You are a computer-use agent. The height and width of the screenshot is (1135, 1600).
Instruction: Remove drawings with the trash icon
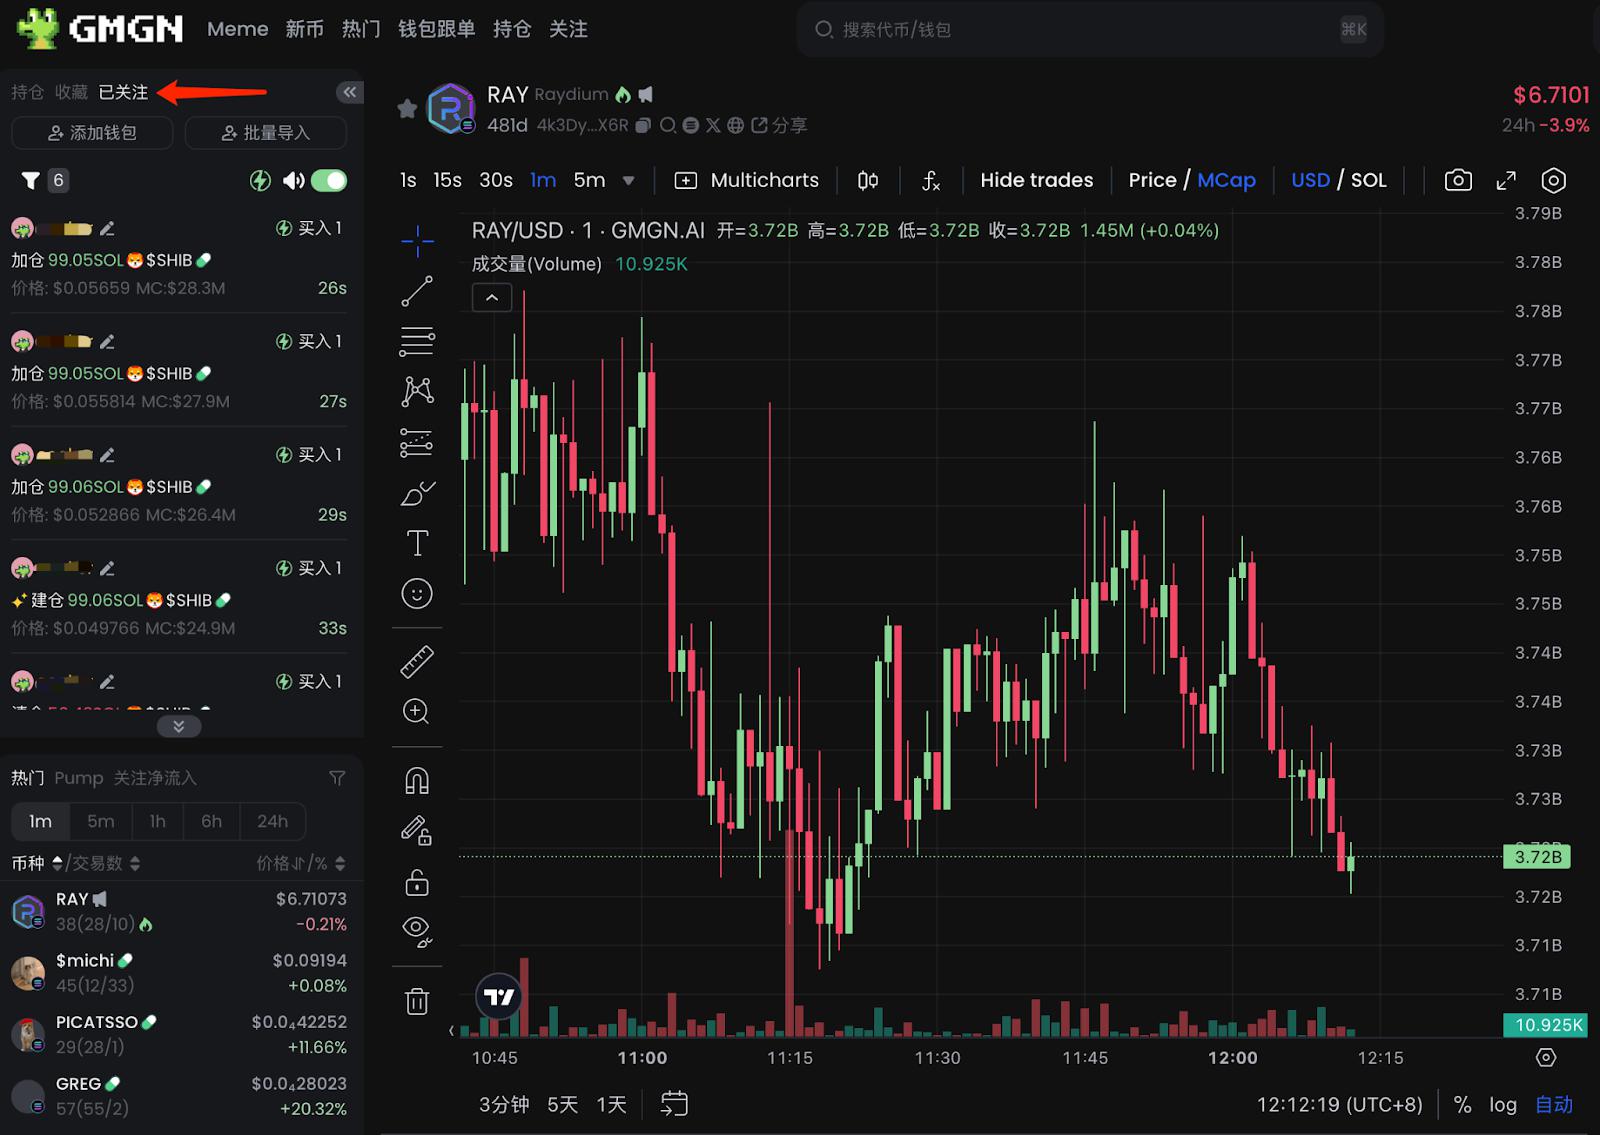[417, 1001]
